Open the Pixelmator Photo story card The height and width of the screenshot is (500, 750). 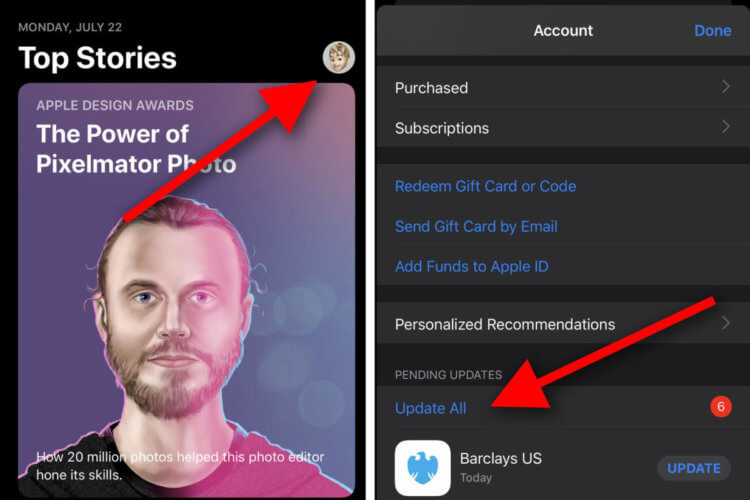click(187, 290)
